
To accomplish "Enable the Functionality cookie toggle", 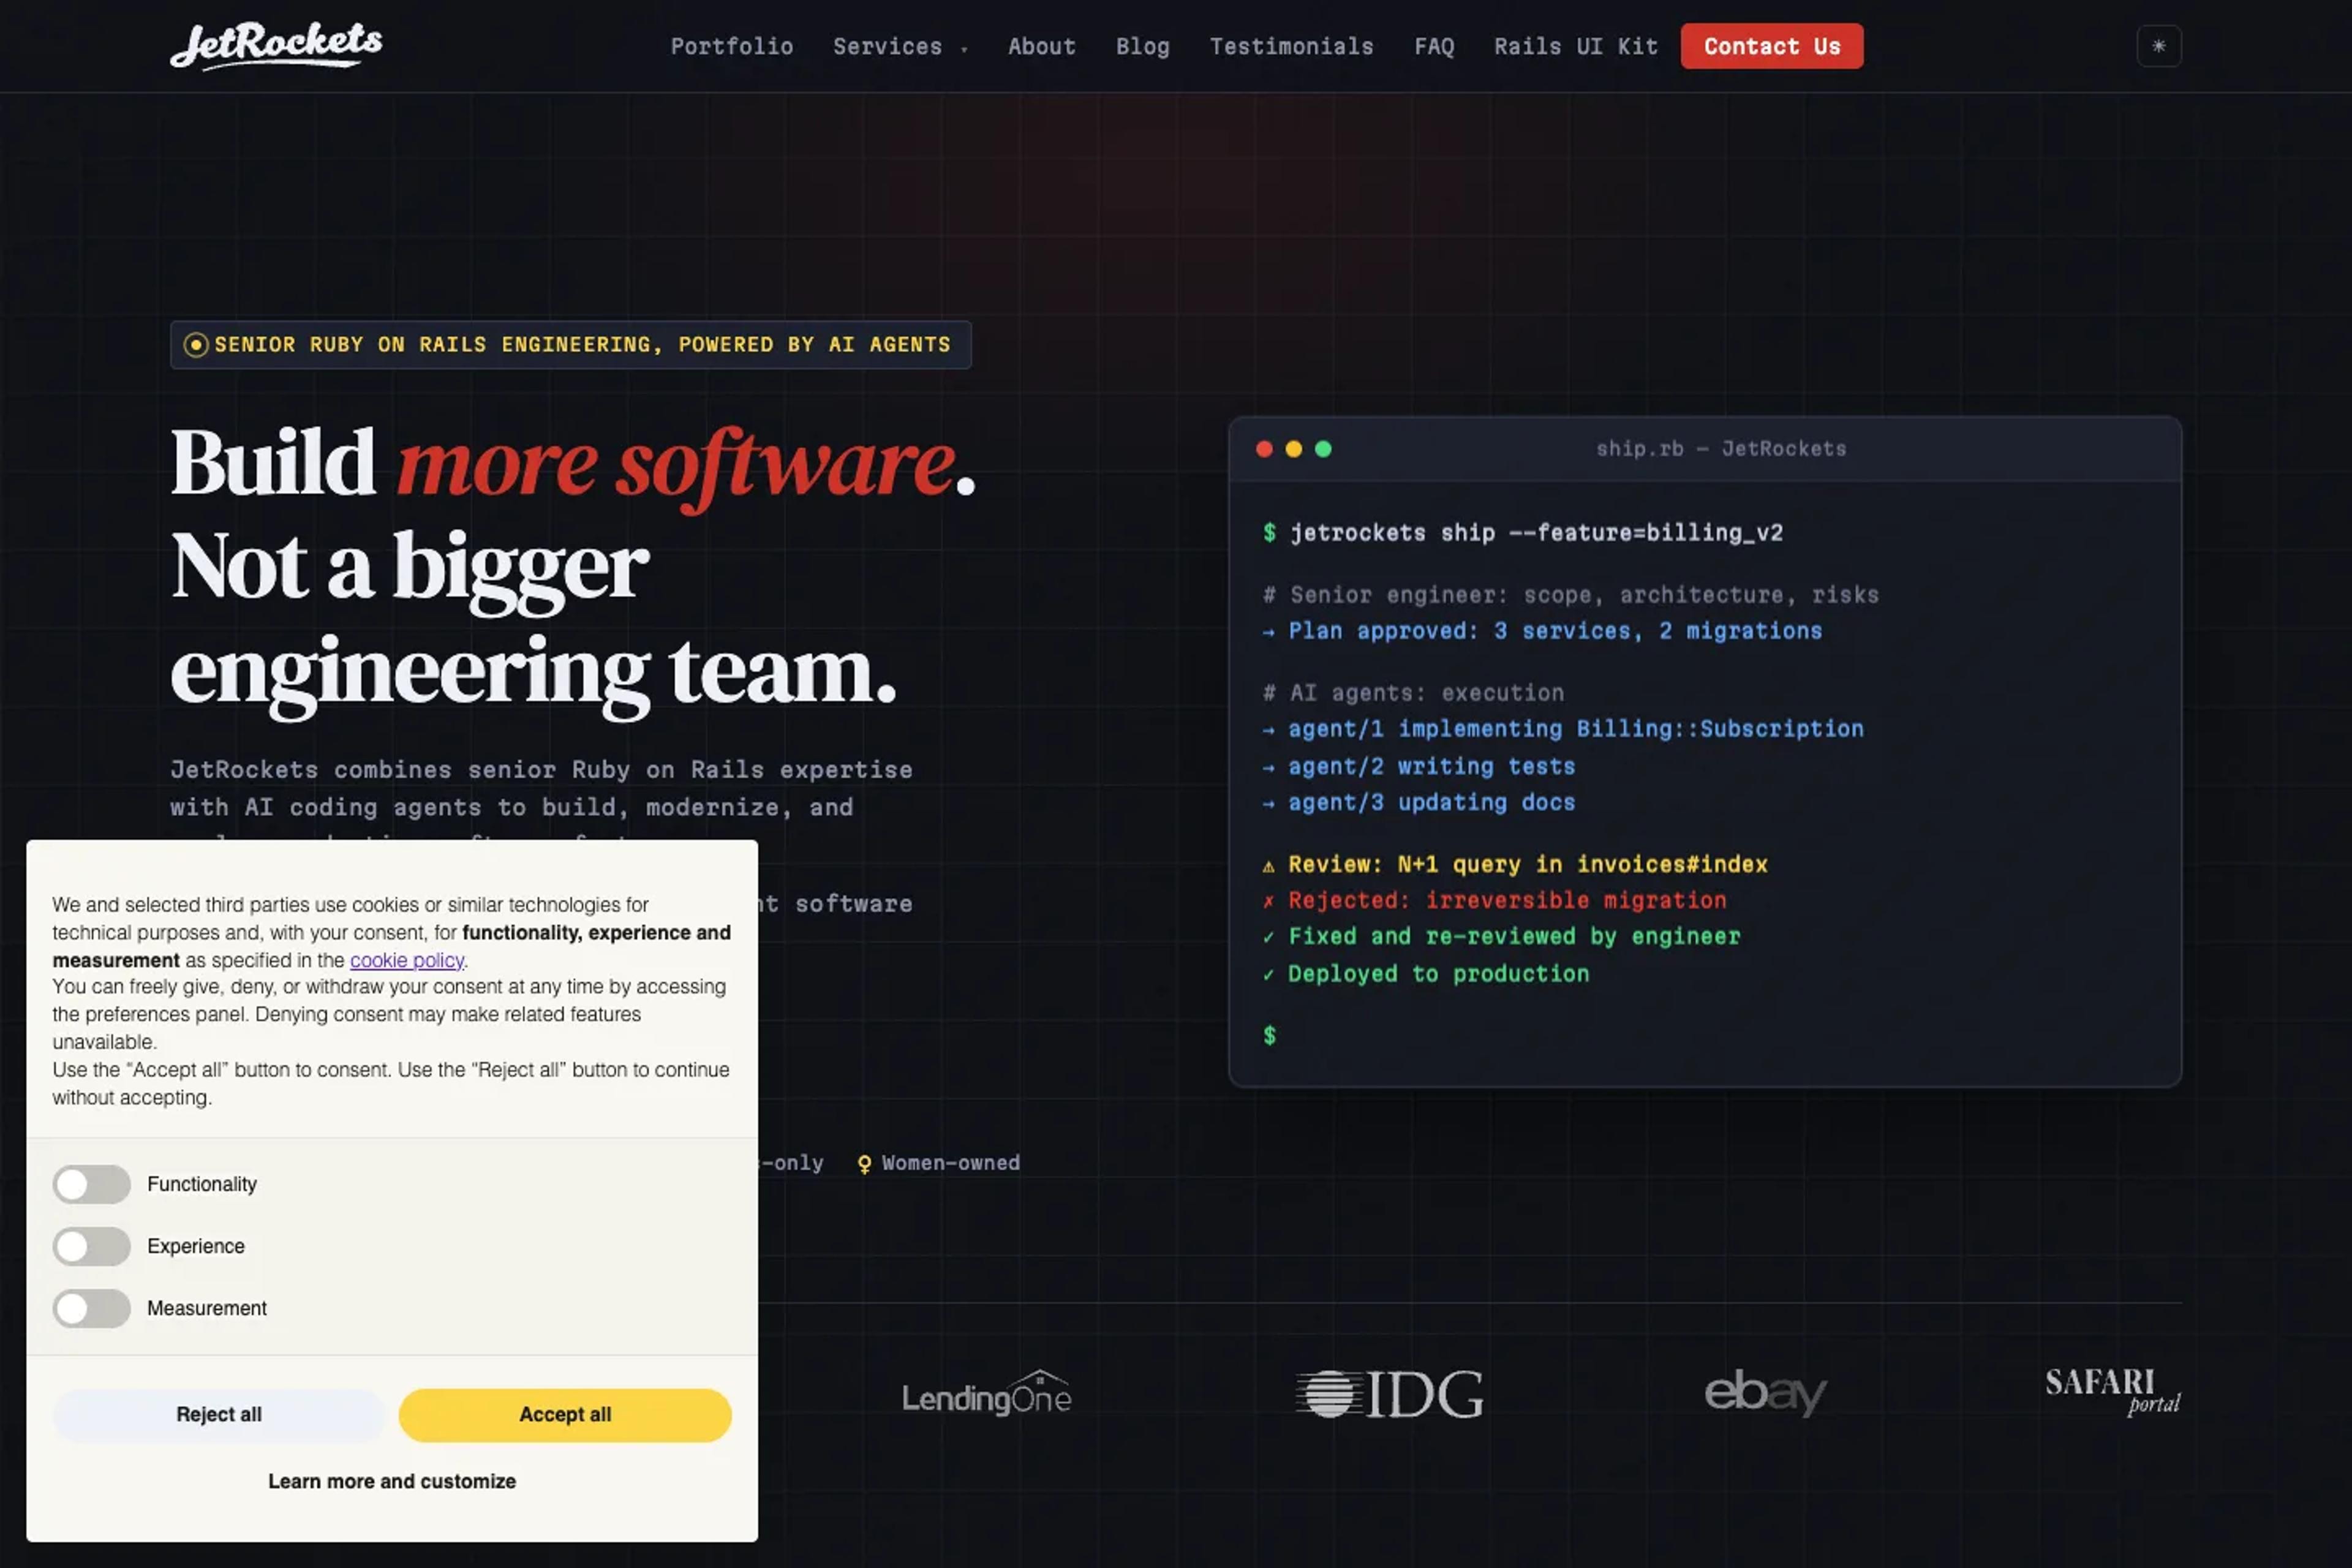I will 91,1184.
